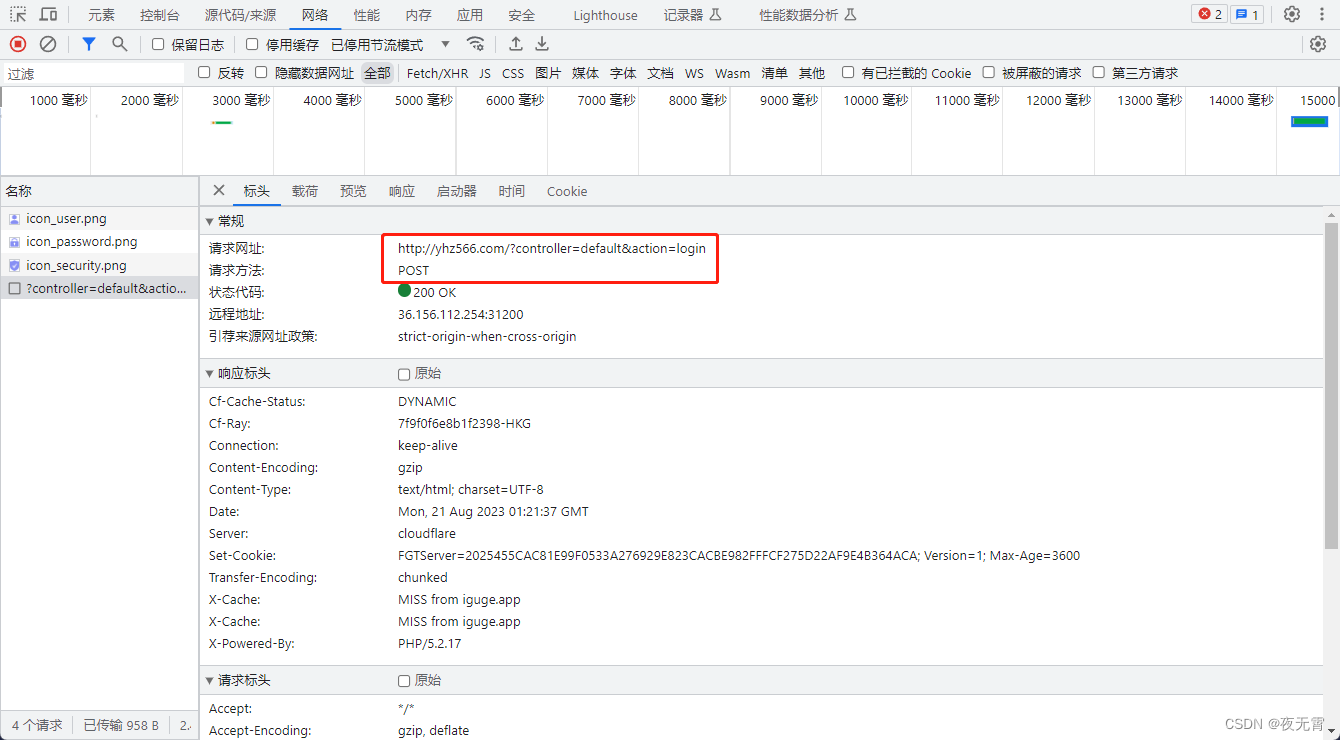Viewport: 1340px width, 740px height.
Task: Open the 性能 Performance tab
Action: pyautogui.click(x=367, y=15)
